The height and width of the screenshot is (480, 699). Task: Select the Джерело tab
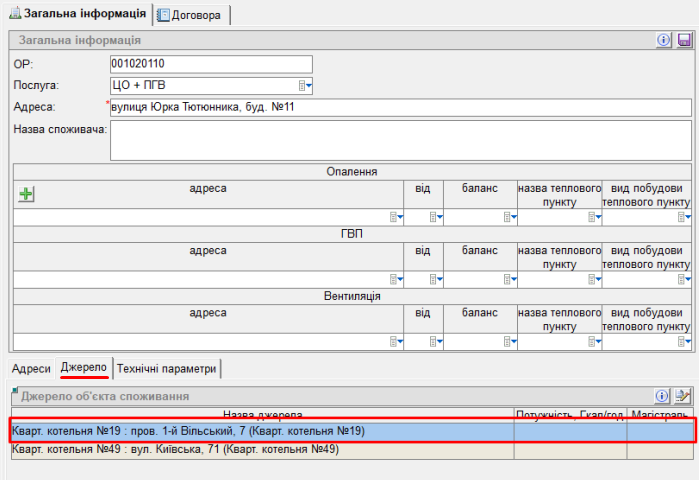pos(84,369)
